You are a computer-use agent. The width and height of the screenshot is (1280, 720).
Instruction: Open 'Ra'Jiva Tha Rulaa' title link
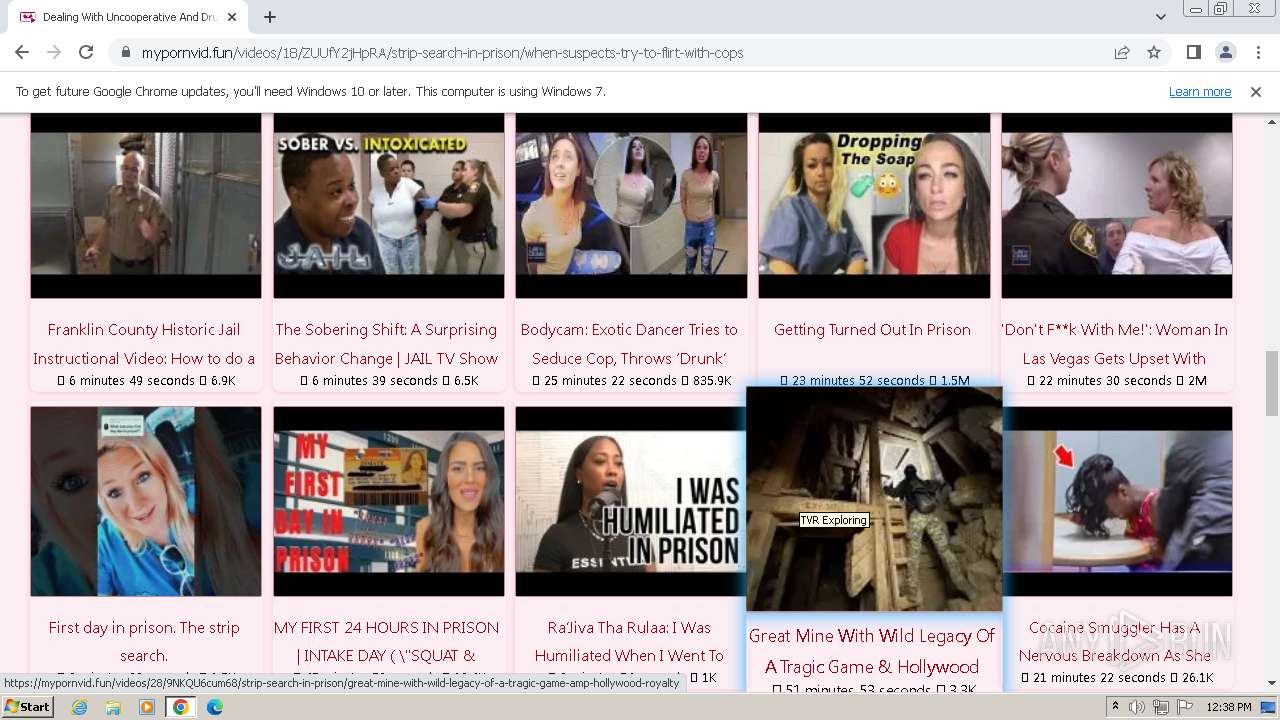(x=629, y=641)
